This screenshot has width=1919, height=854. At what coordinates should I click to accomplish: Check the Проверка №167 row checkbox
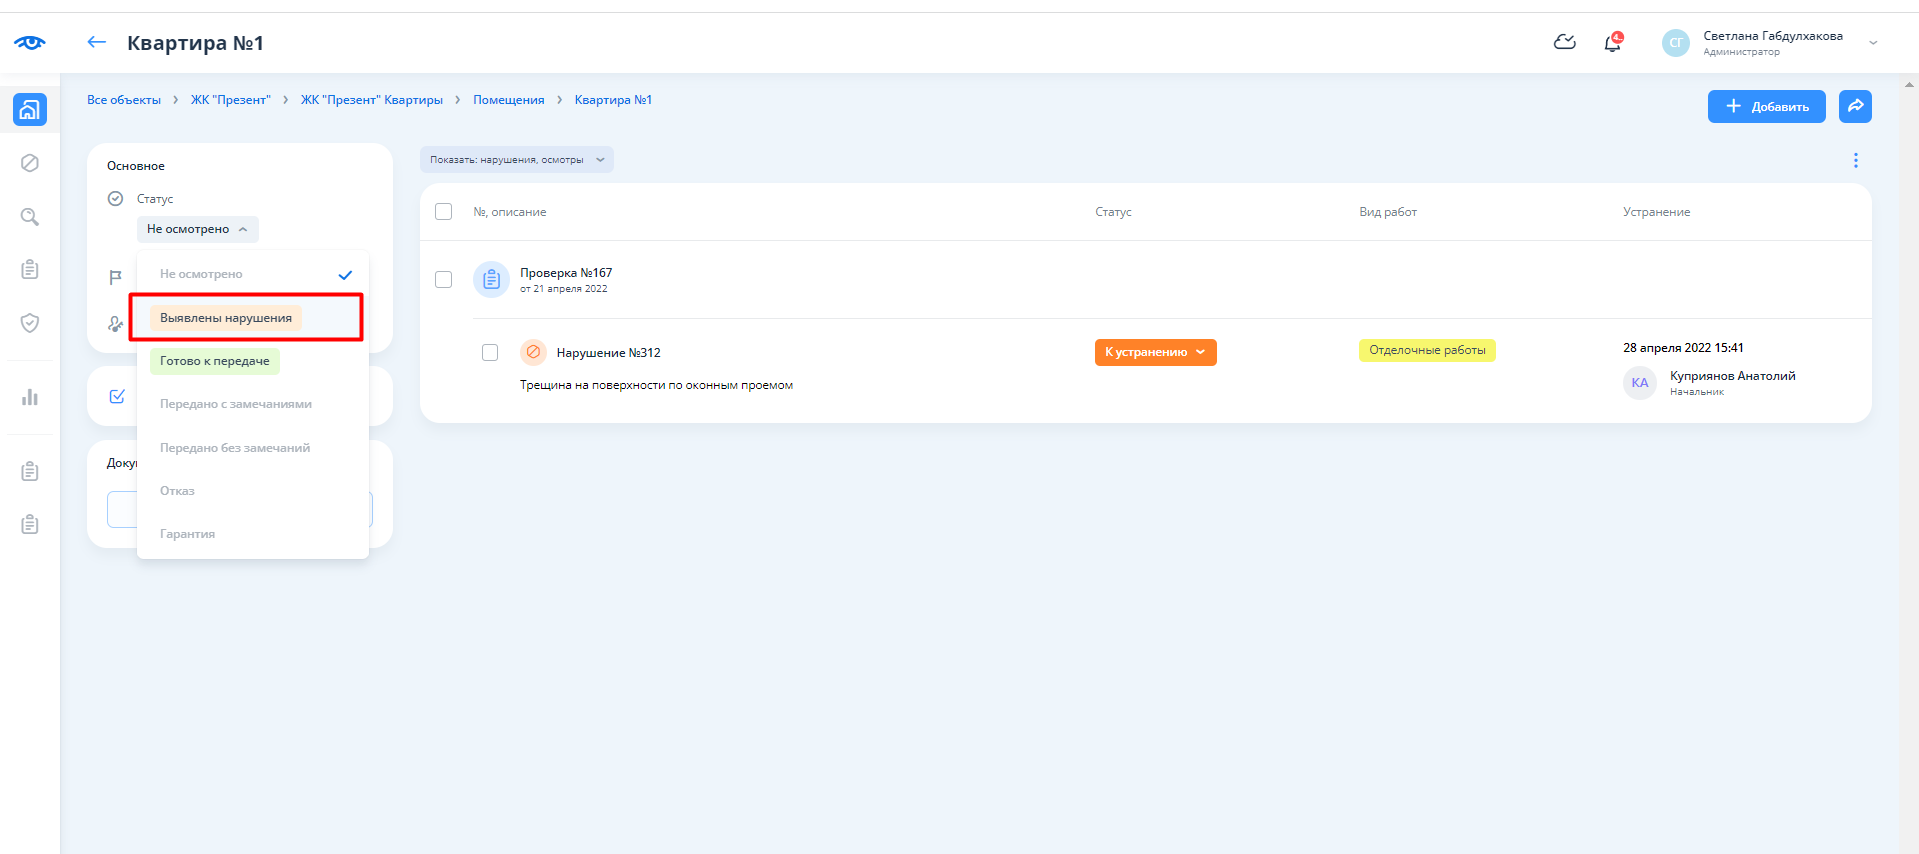pyautogui.click(x=444, y=280)
